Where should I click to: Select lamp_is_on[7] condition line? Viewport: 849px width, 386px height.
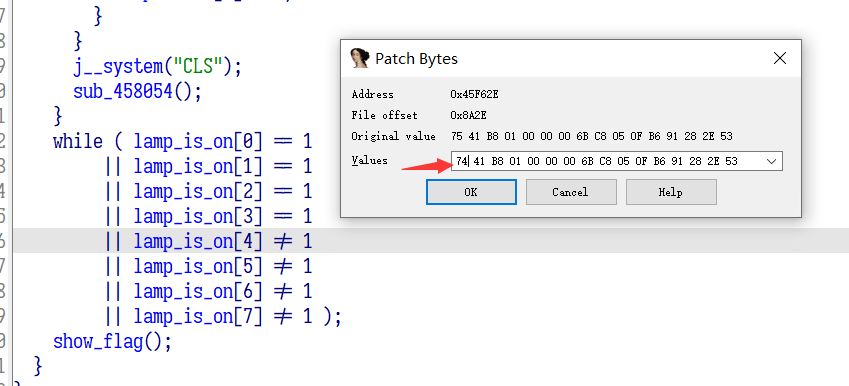coord(223,316)
